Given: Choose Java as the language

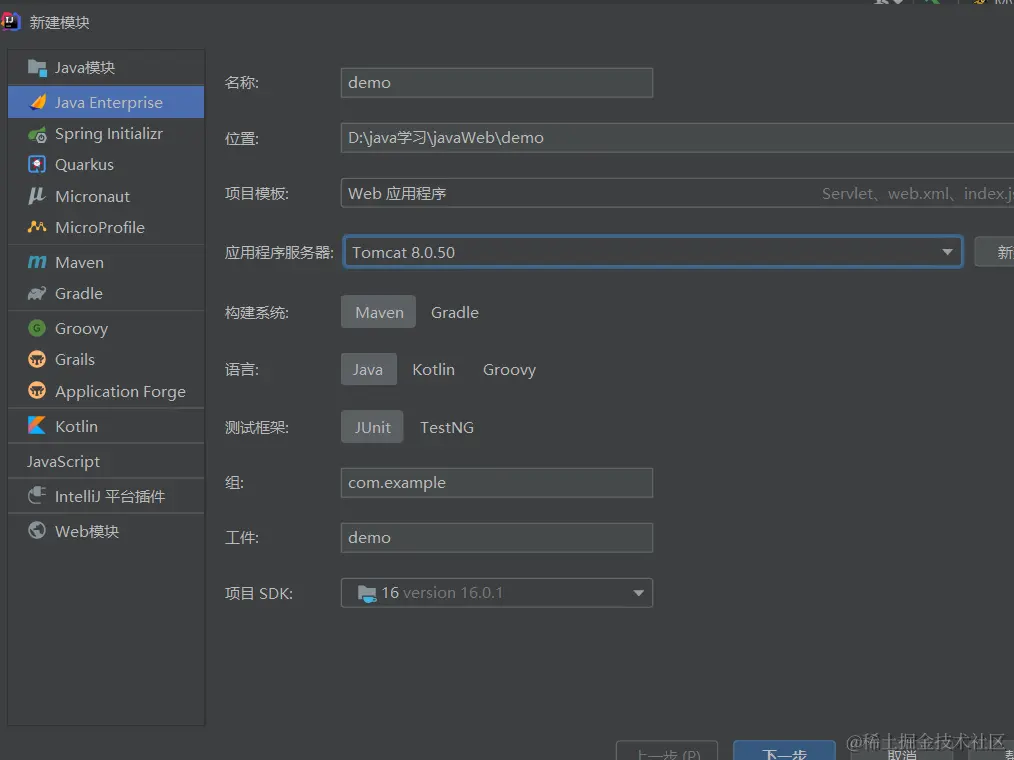Looking at the screenshot, I should tap(369, 369).
